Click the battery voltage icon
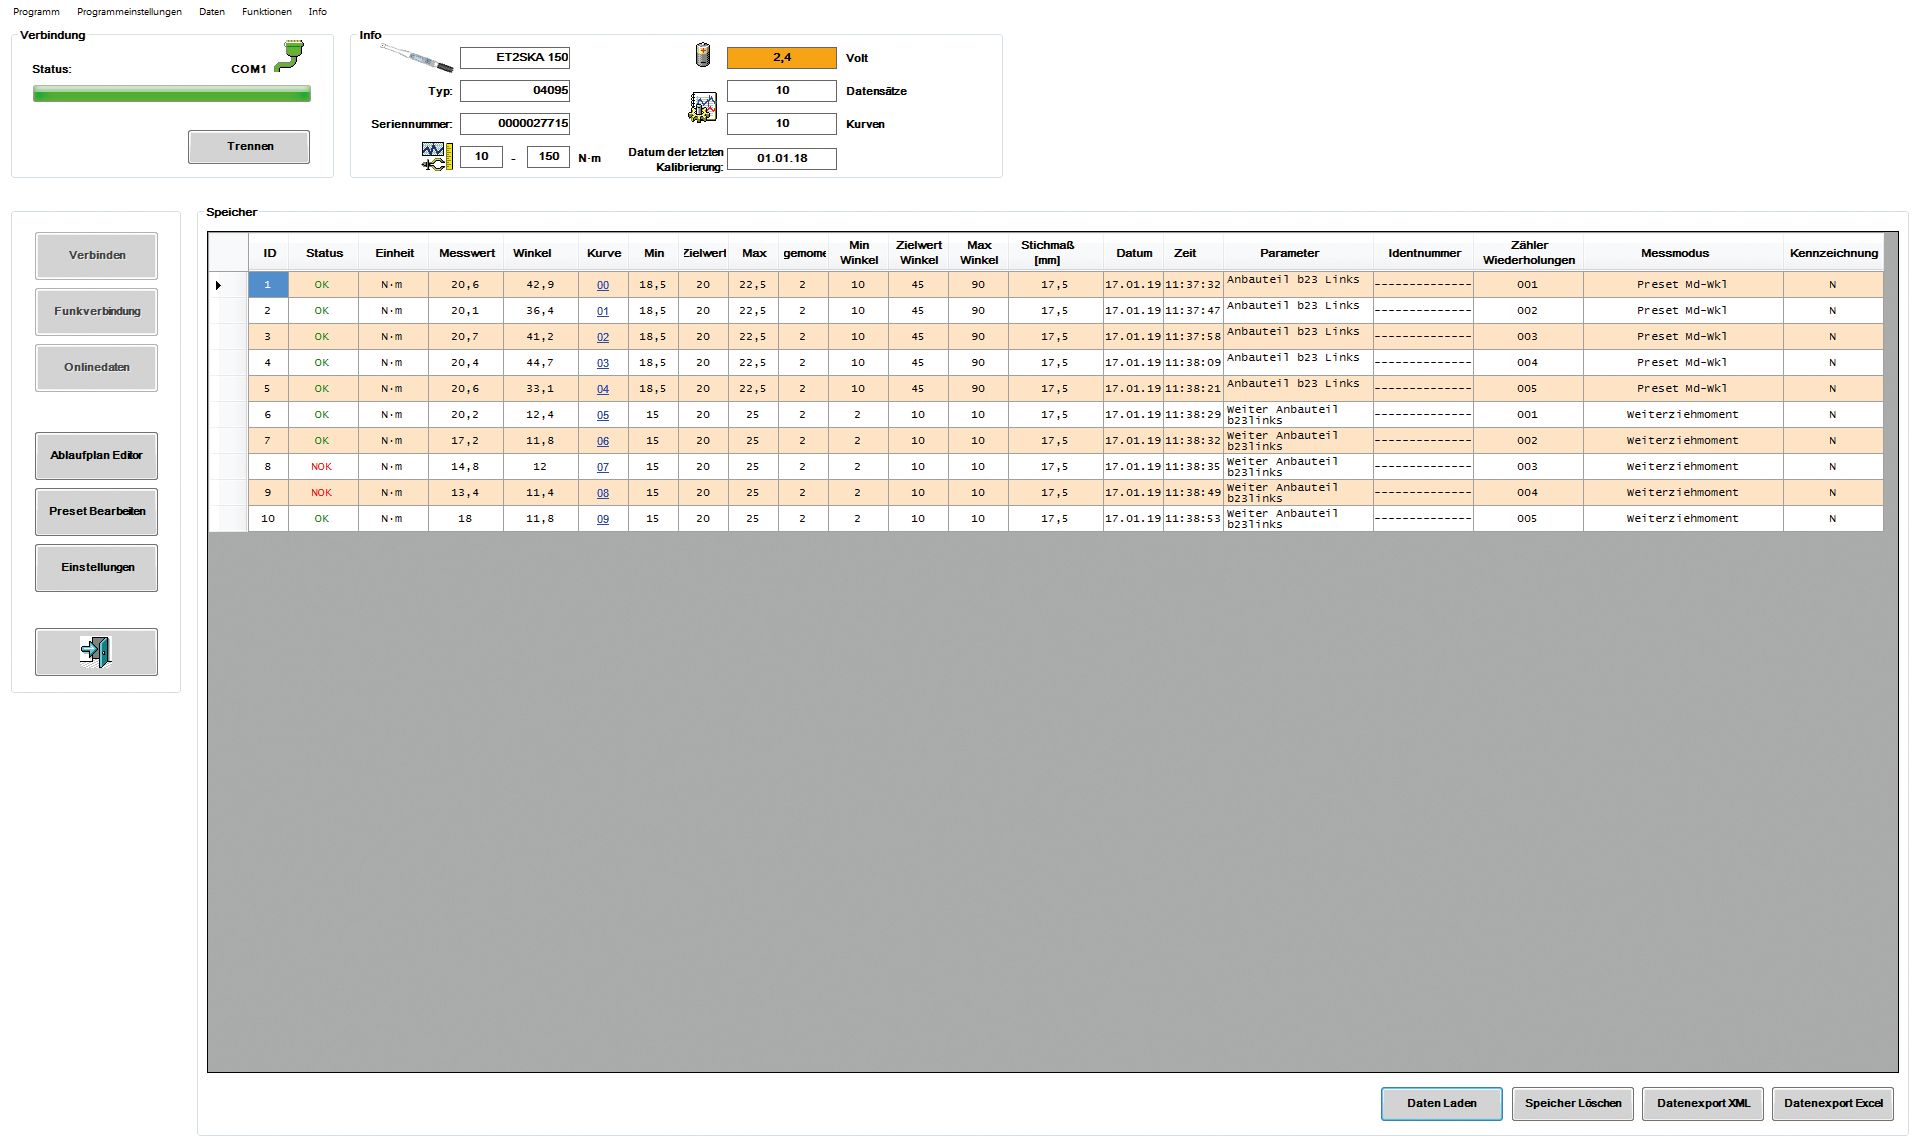This screenshot has width=1914, height=1139. (x=703, y=55)
